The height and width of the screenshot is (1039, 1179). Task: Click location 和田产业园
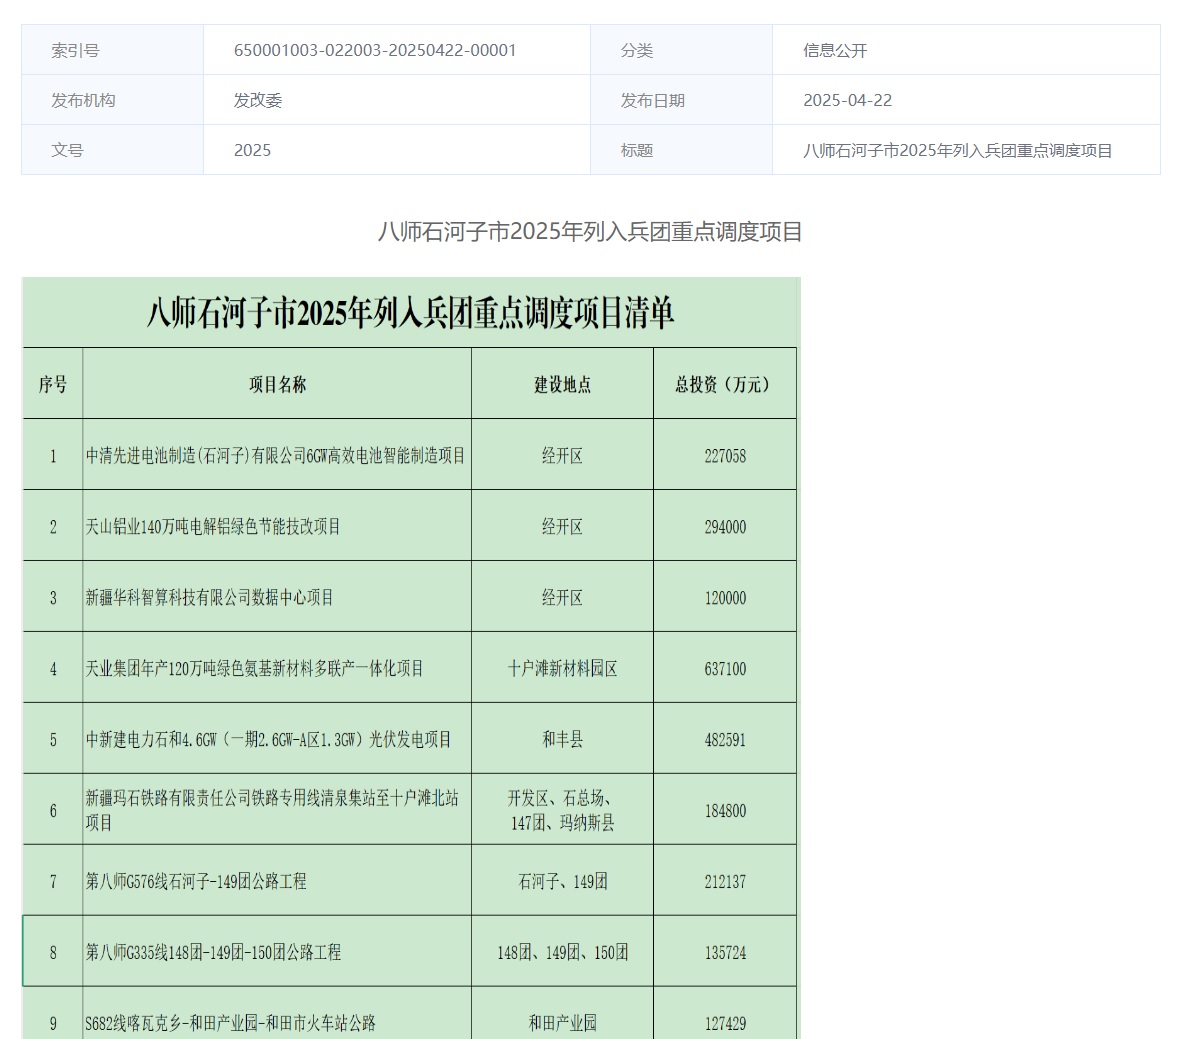tap(562, 1023)
